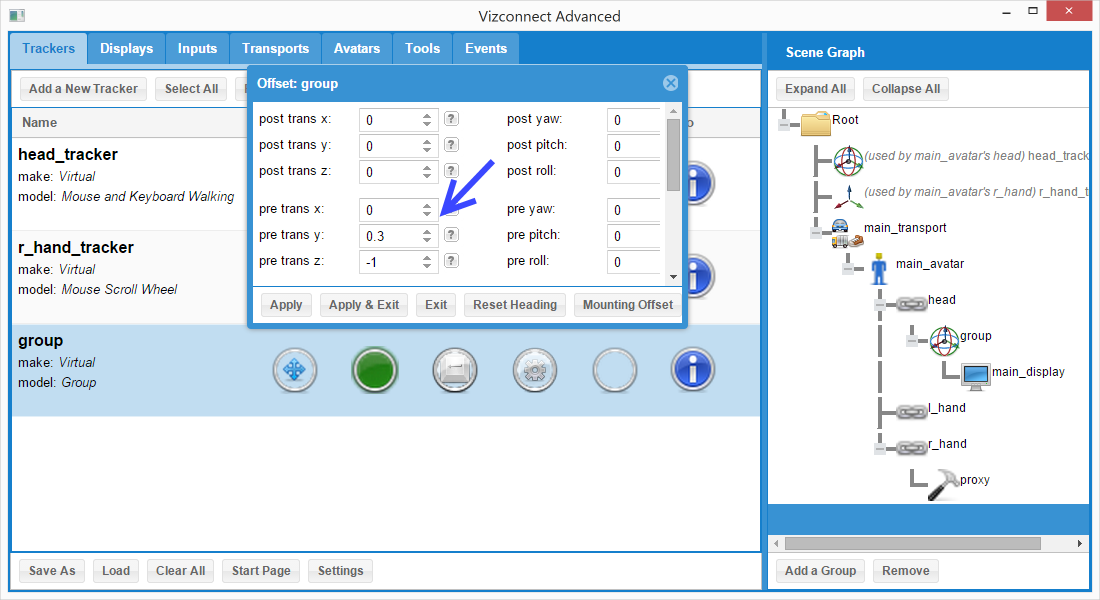This screenshot has height=600, width=1100.
Task: Collapse the main_avatar tree node
Action: [x=851, y=268]
